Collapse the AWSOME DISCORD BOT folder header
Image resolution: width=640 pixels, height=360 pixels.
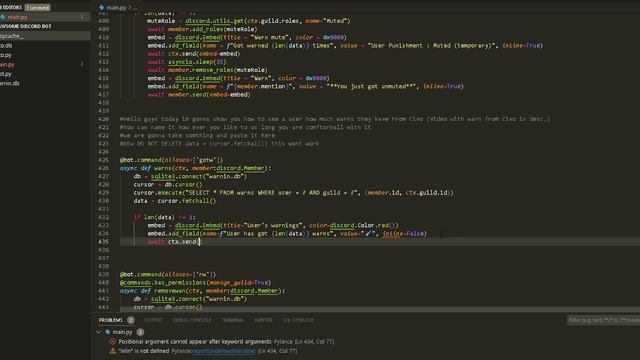pyautogui.click(x=26, y=26)
